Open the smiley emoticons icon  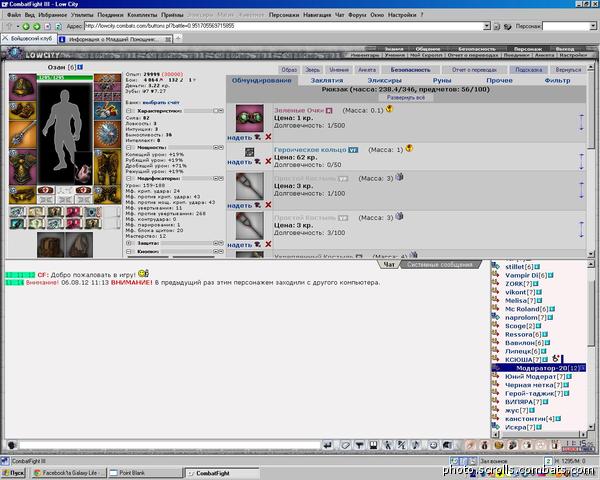(433, 445)
